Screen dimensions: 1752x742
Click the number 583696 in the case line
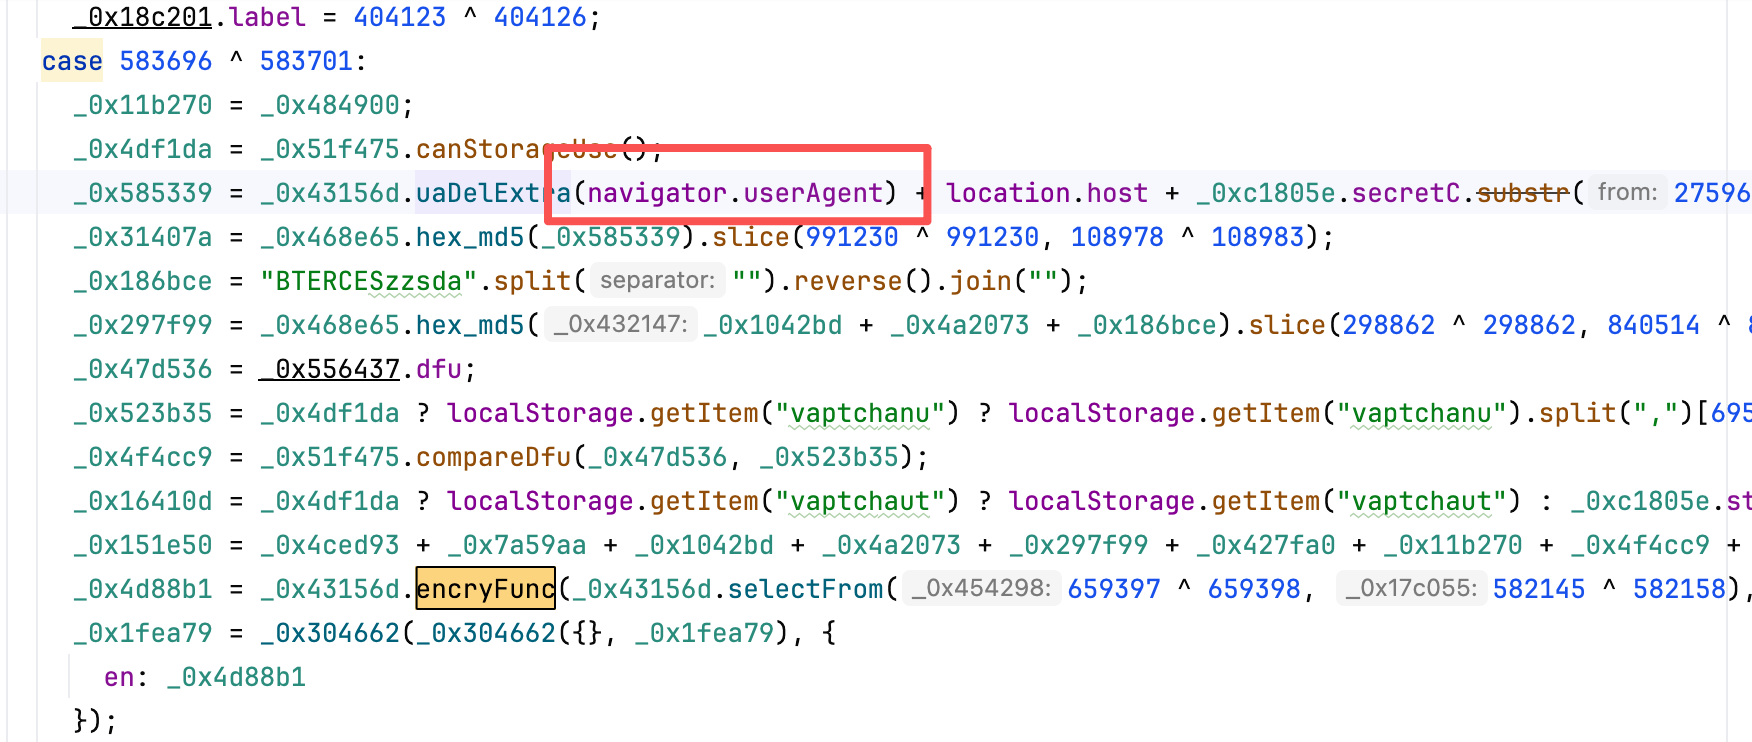(166, 61)
